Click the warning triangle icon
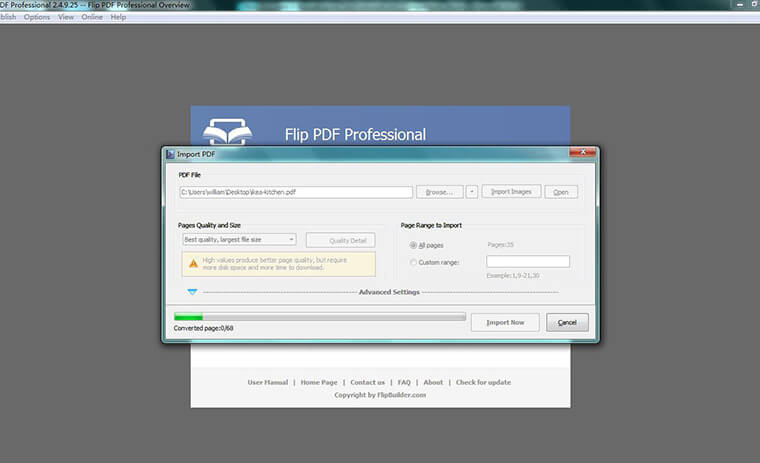The height and width of the screenshot is (463, 760). point(193,264)
